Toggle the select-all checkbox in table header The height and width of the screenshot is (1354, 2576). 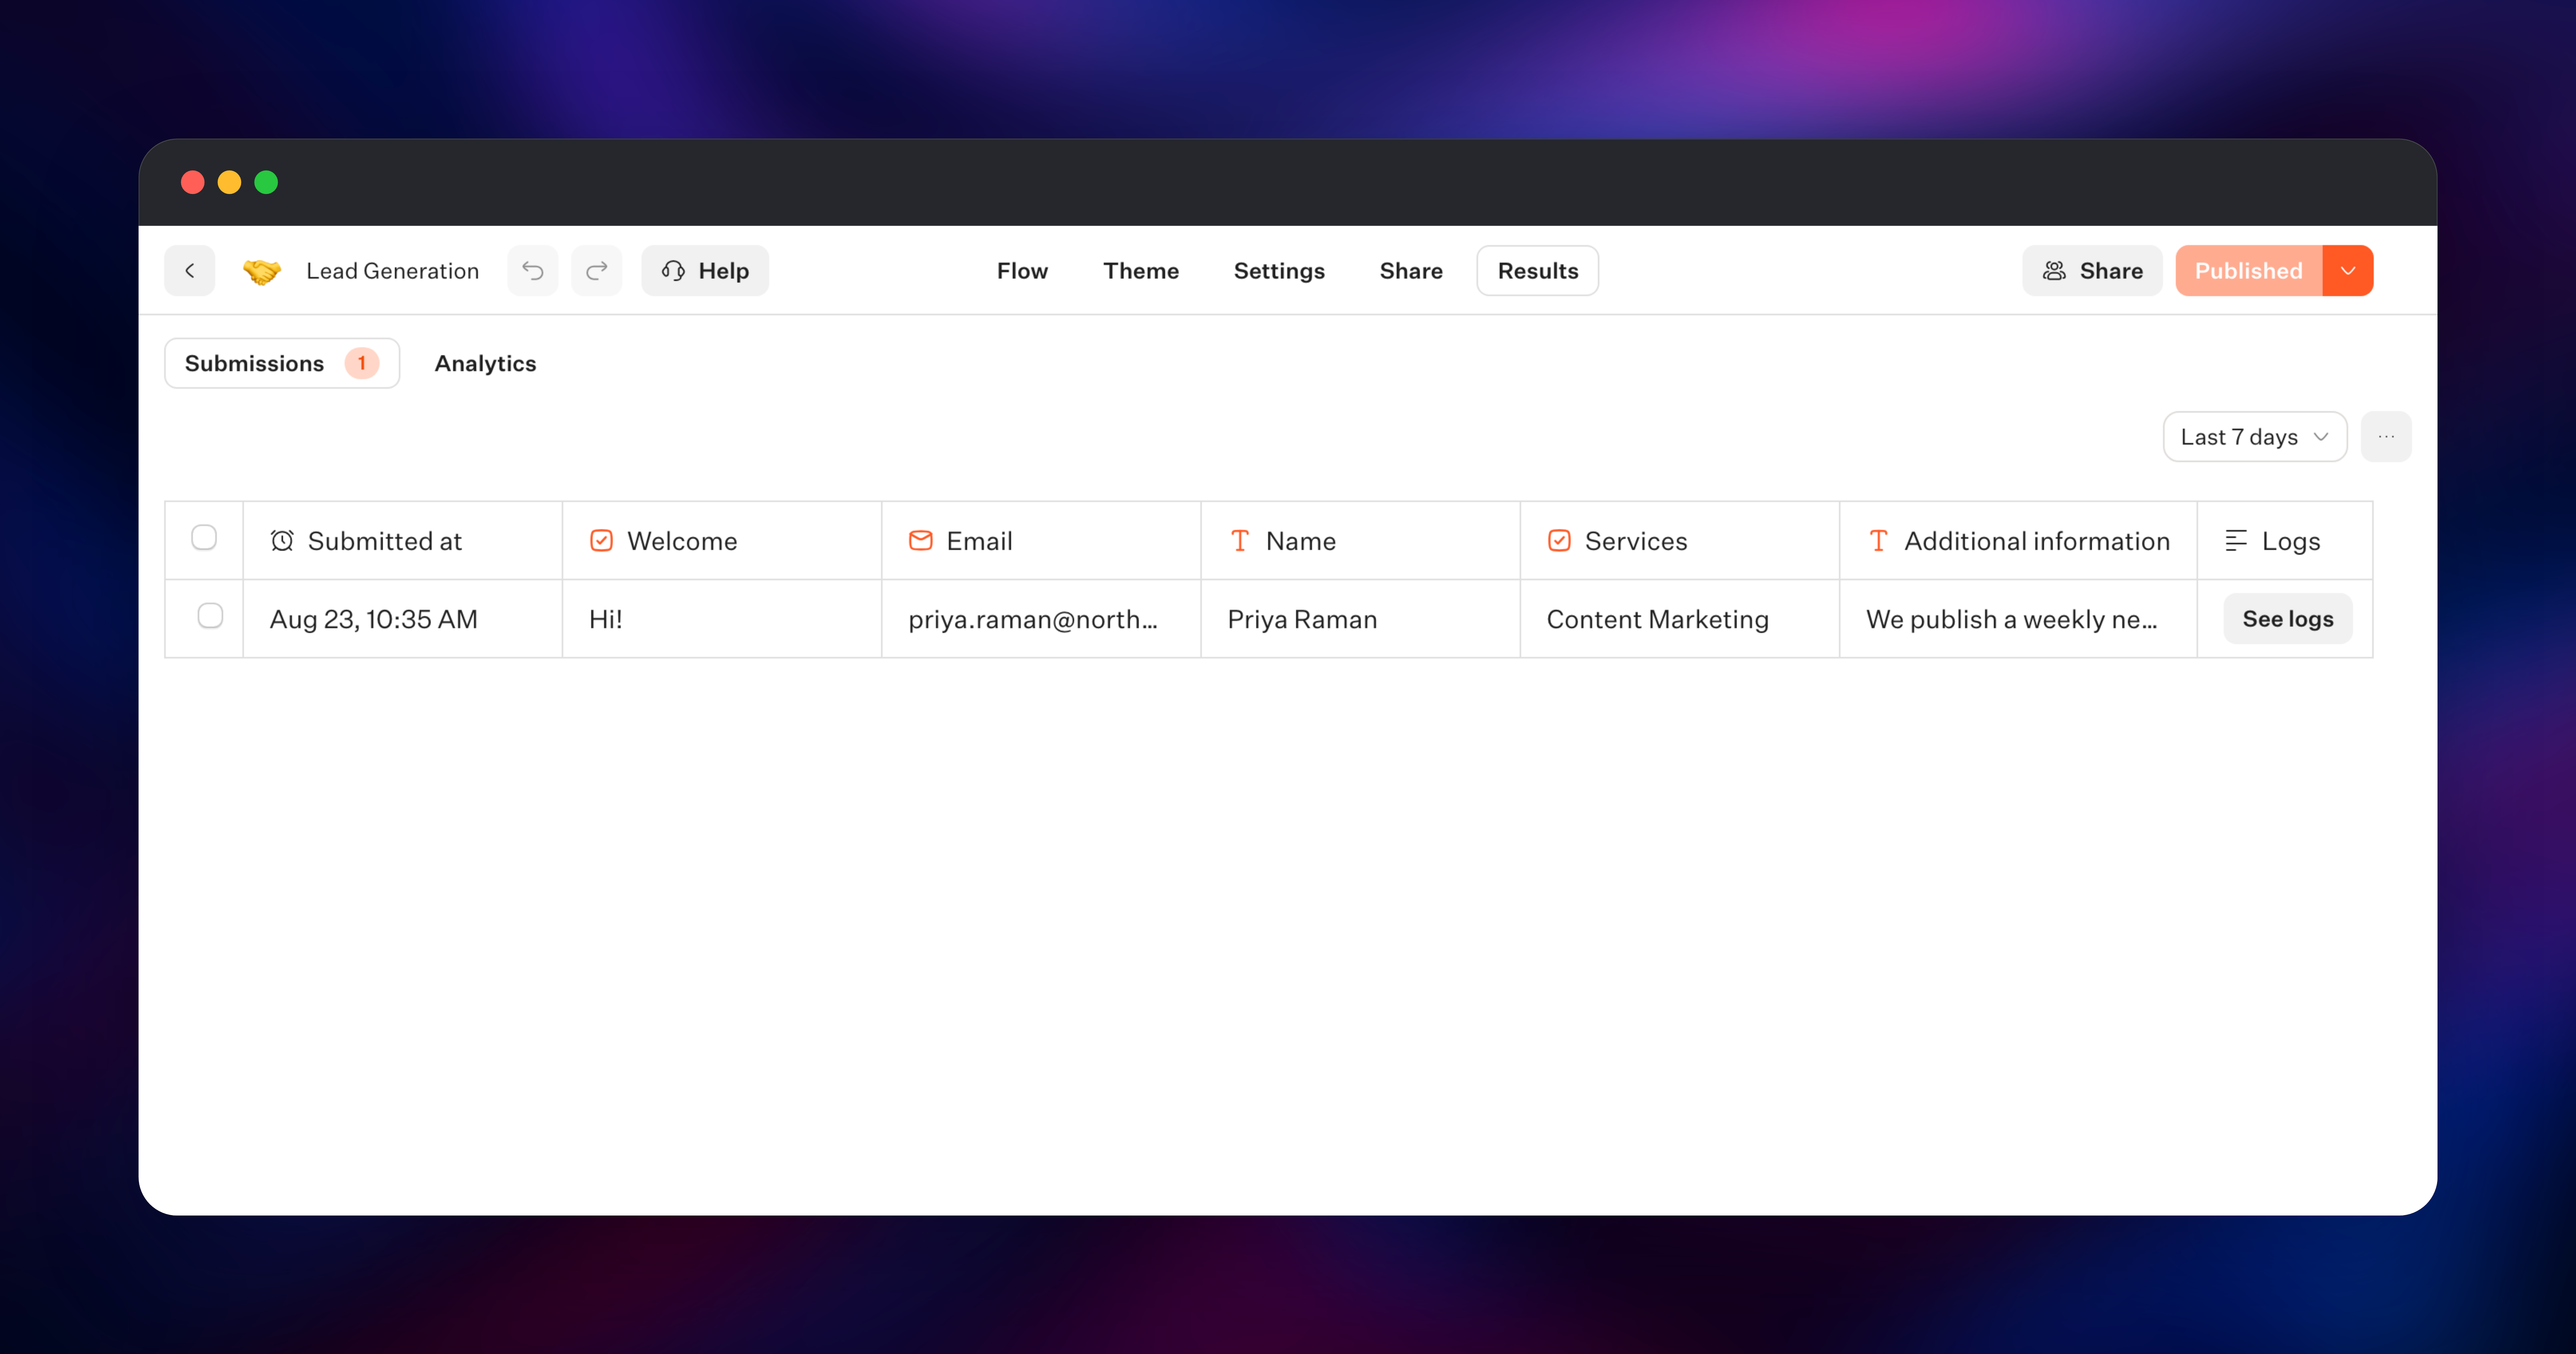(x=204, y=538)
